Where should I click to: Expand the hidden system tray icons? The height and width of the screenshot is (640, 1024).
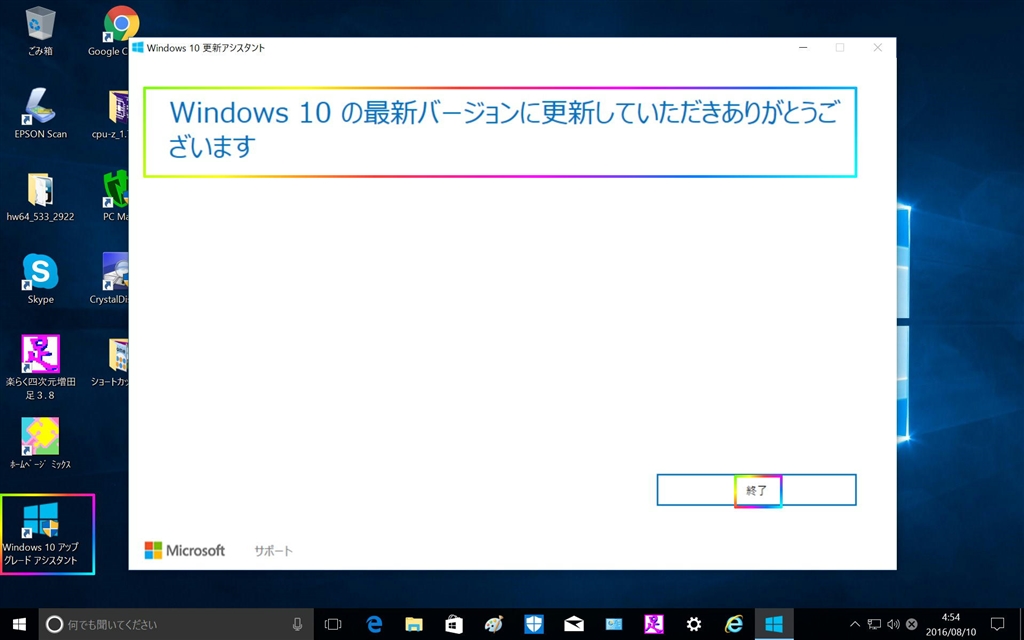pyautogui.click(x=855, y=624)
